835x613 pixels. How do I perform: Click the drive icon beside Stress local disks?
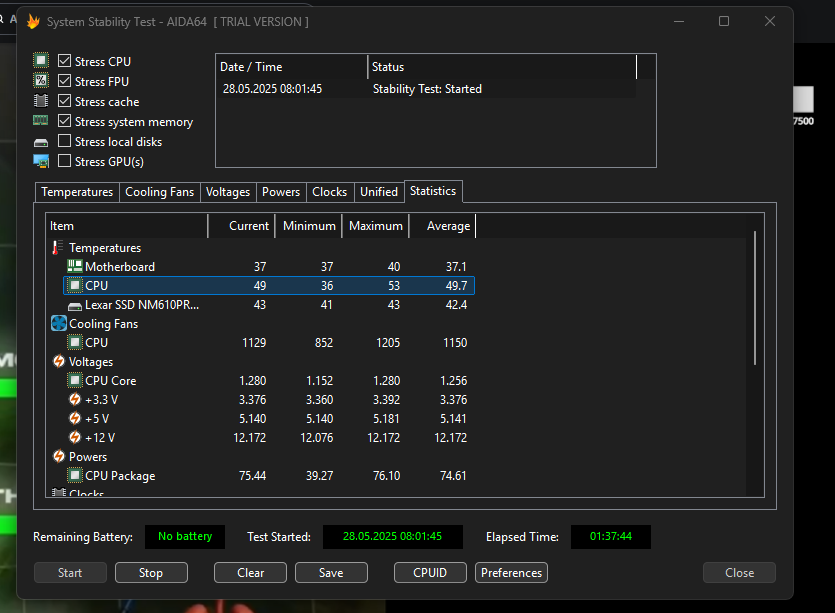pos(41,143)
